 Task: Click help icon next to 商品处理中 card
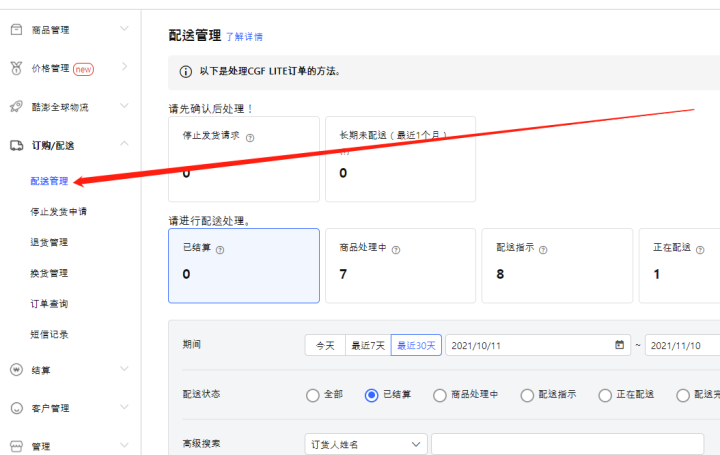pos(396,250)
